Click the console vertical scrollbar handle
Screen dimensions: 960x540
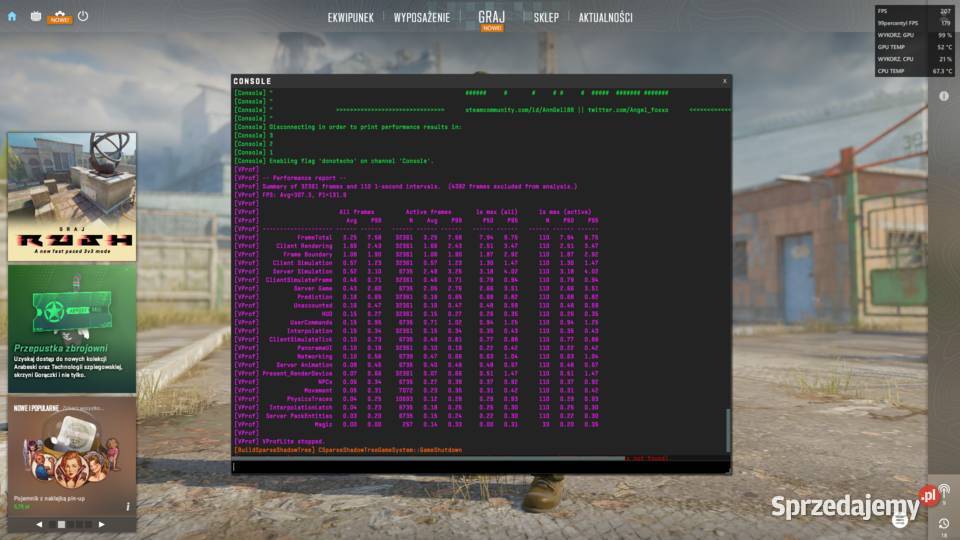point(728,430)
